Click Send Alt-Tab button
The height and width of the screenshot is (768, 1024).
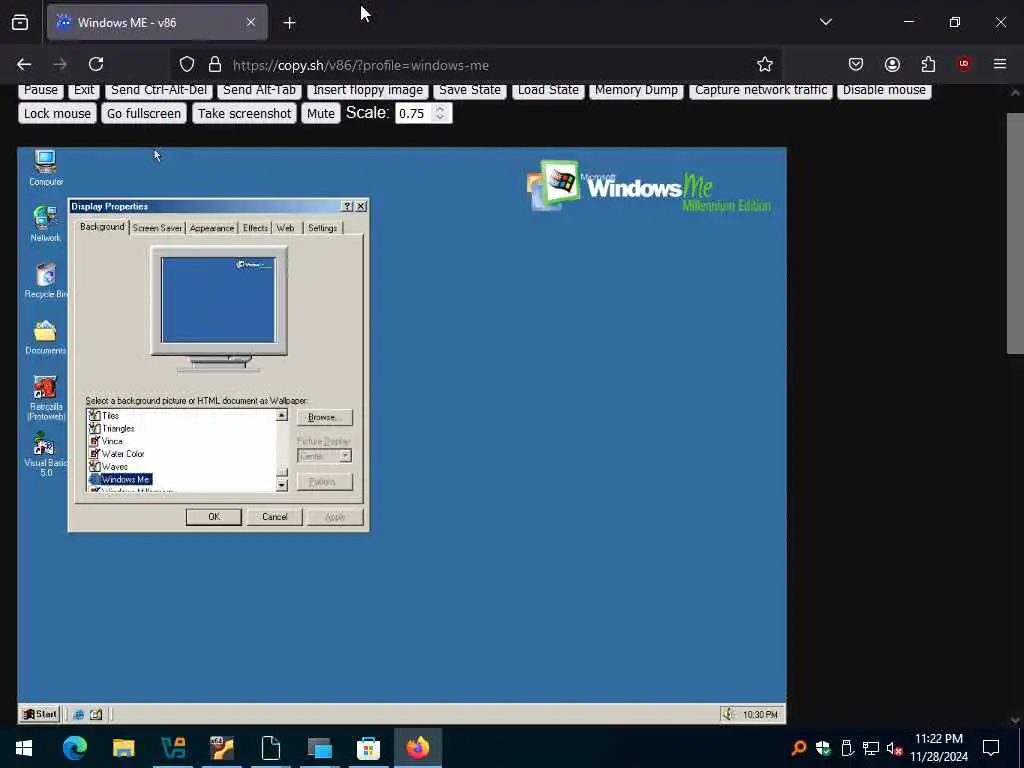tap(259, 90)
